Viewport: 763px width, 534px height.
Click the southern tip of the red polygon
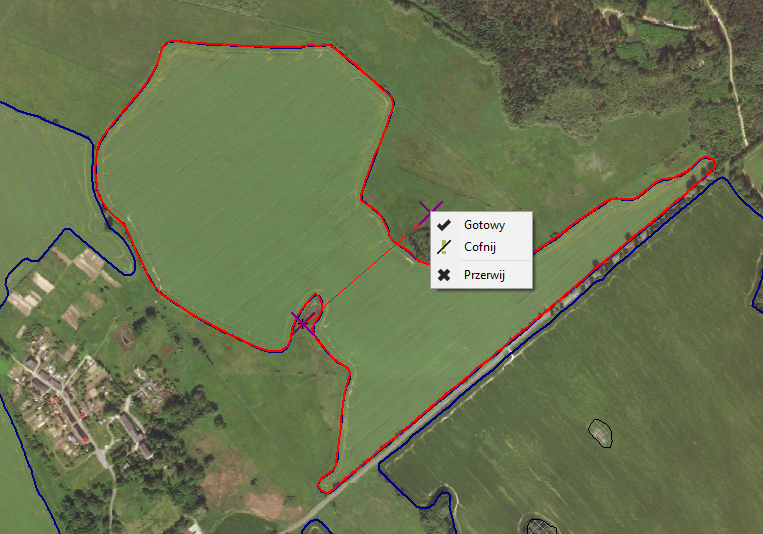pos(327,484)
